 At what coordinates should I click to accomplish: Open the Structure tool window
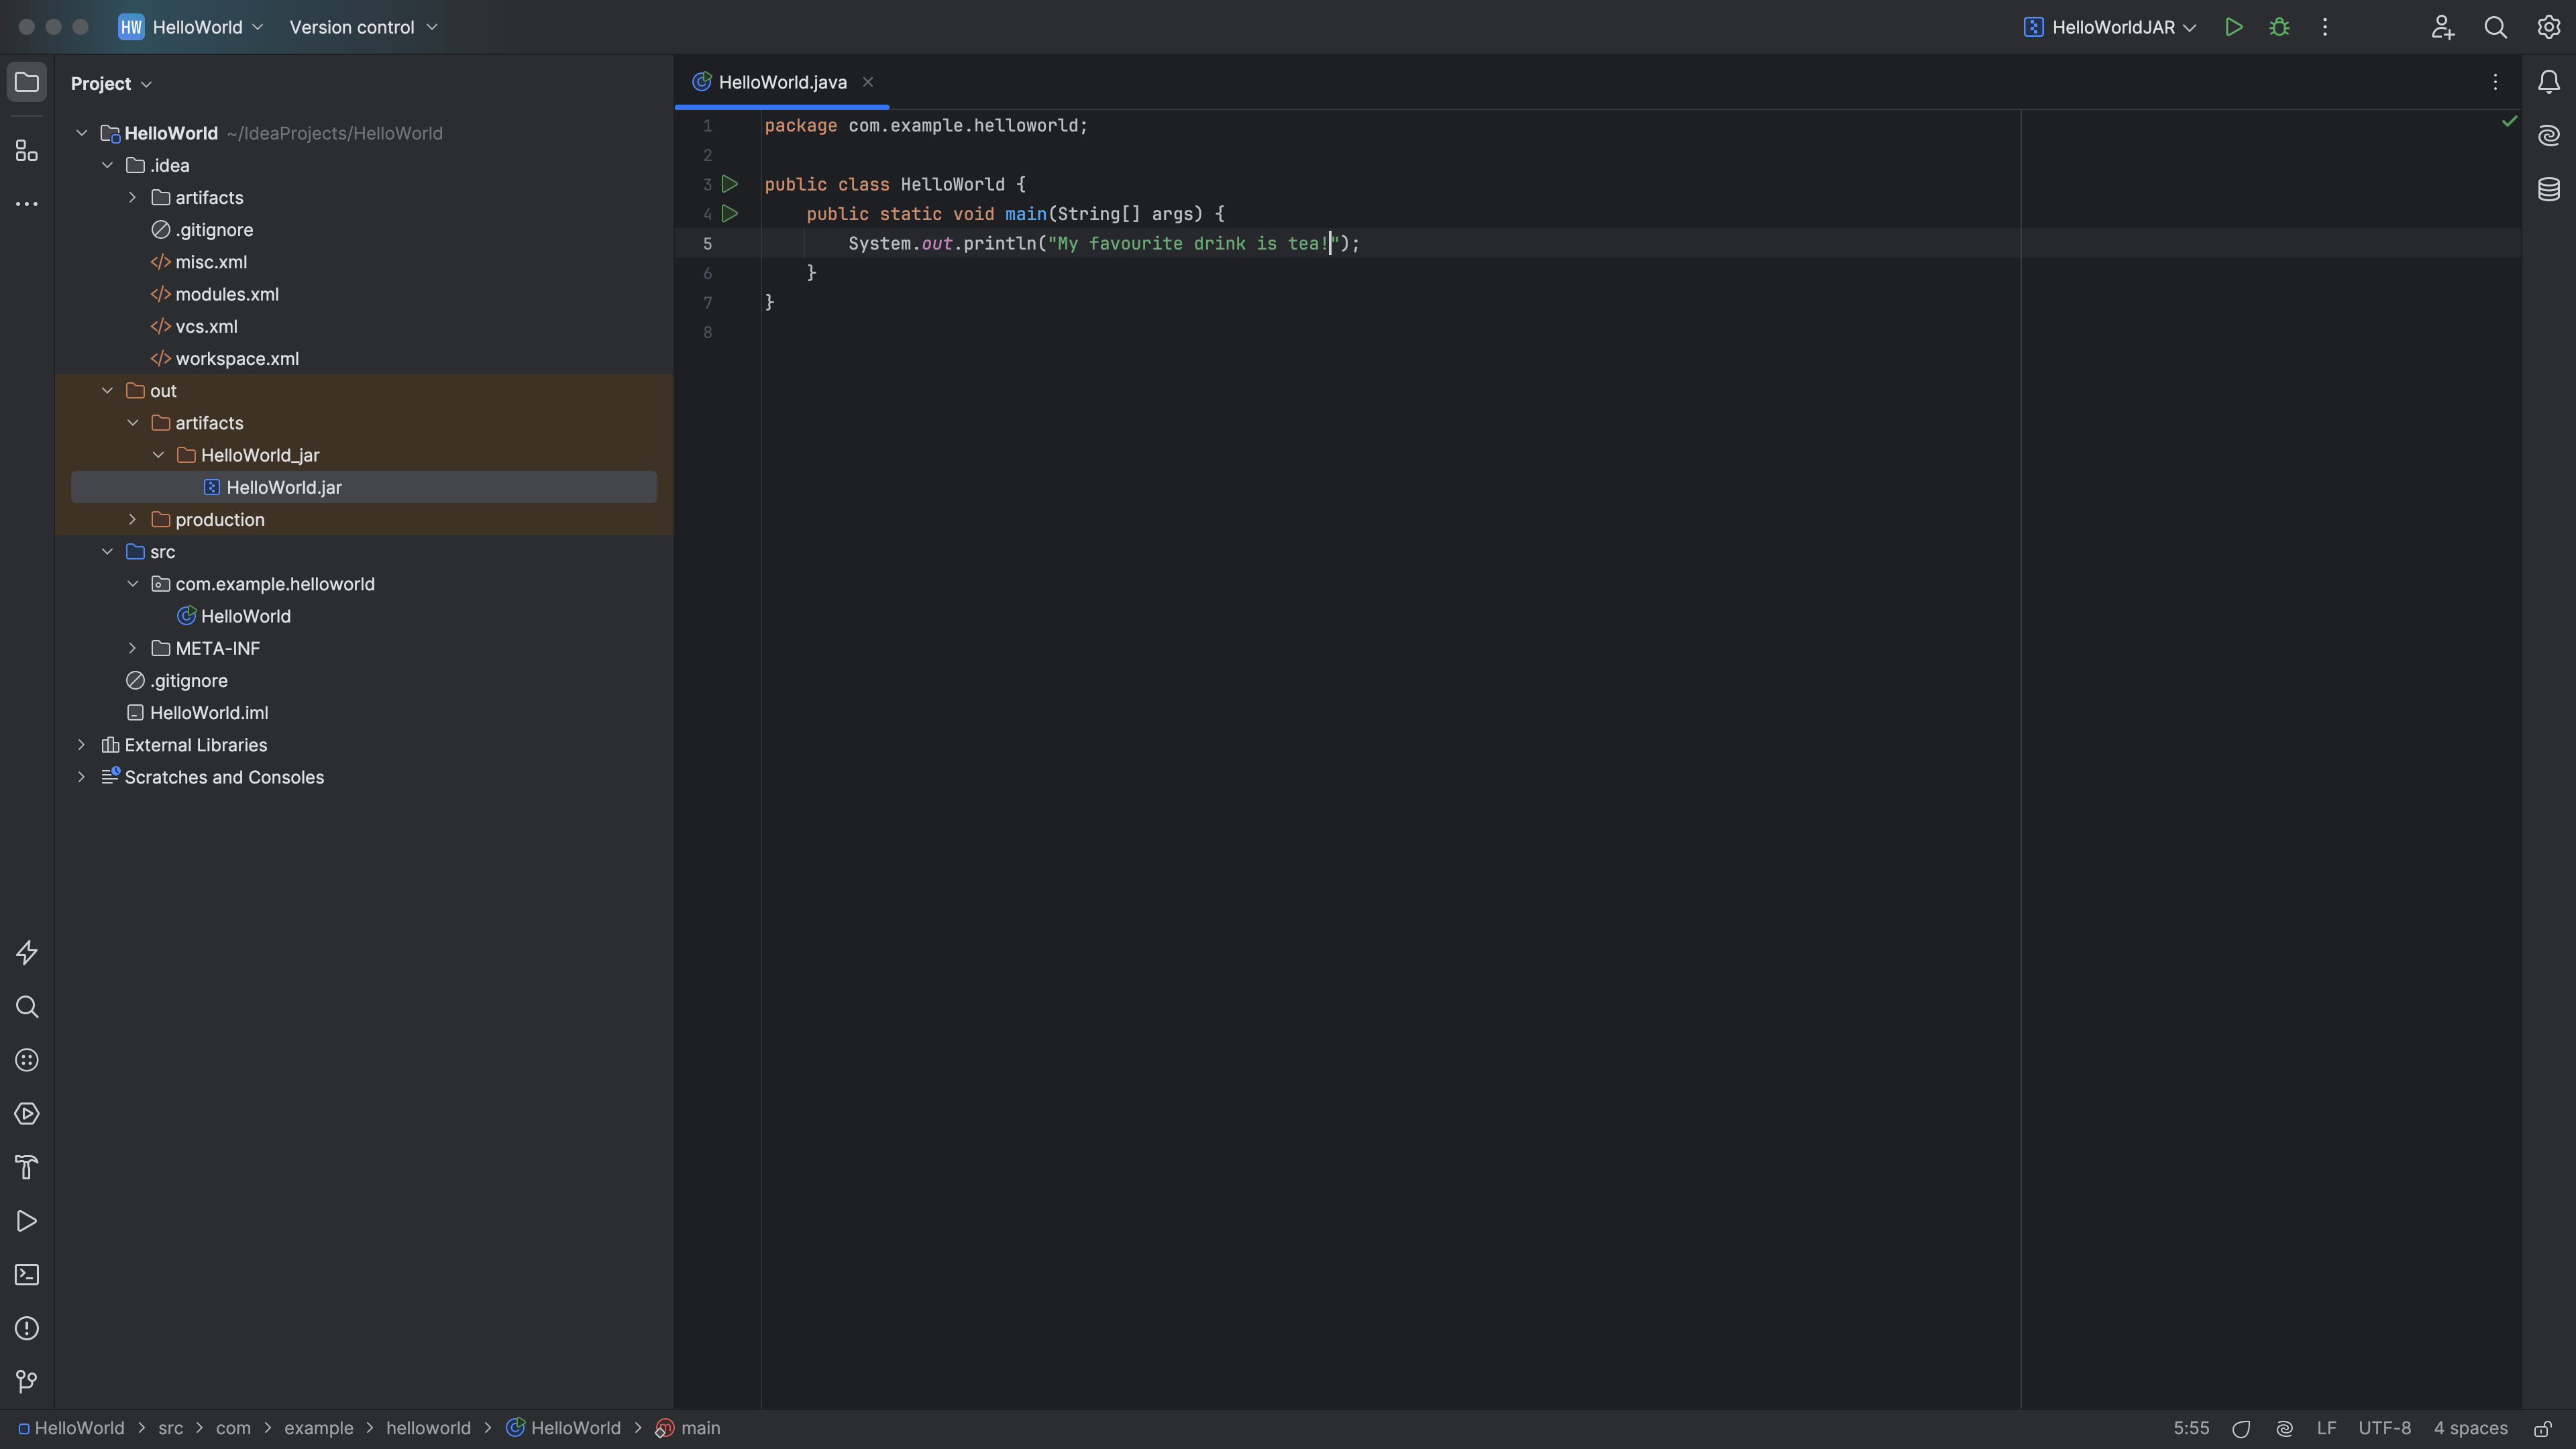pos(26,150)
